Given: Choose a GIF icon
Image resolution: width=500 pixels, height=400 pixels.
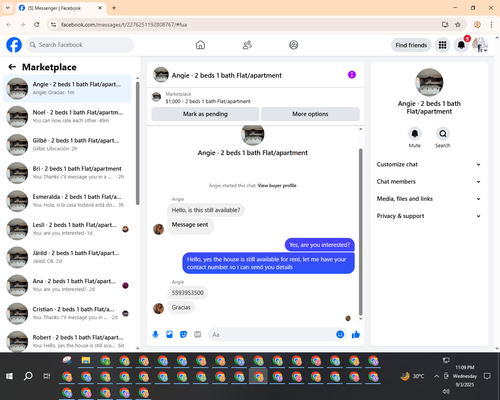Looking at the screenshot, I should [198, 334].
